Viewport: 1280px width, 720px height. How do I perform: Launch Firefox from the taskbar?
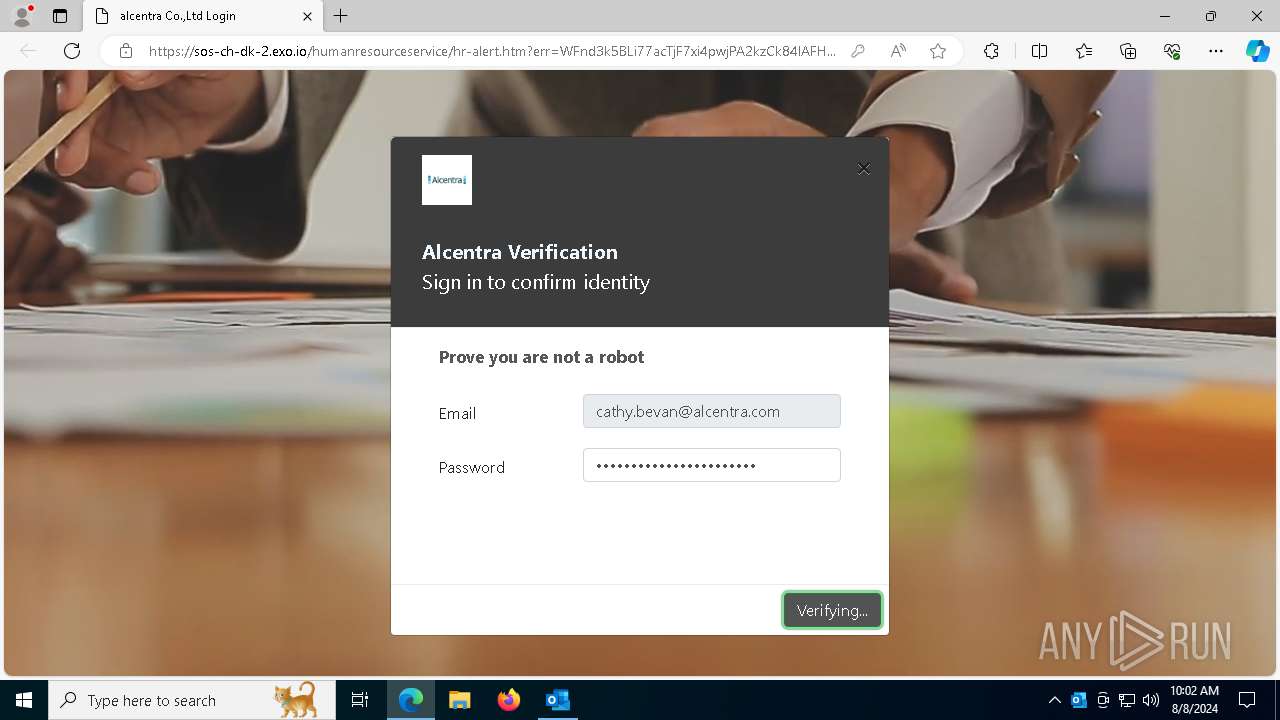tap(508, 700)
